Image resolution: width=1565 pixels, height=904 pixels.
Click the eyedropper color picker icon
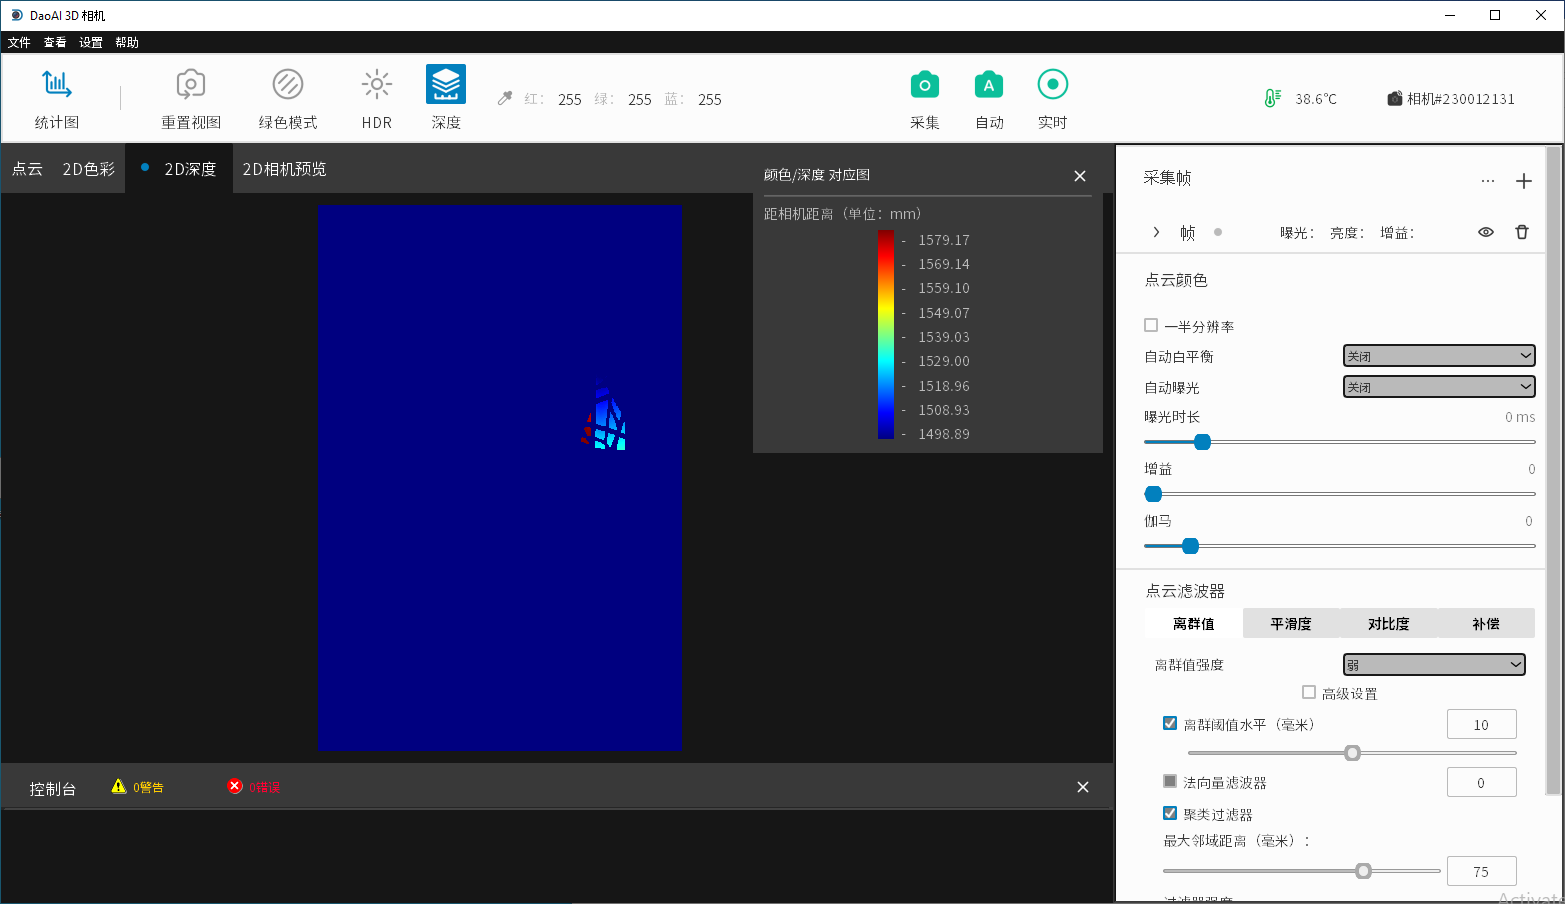tap(505, 98)
